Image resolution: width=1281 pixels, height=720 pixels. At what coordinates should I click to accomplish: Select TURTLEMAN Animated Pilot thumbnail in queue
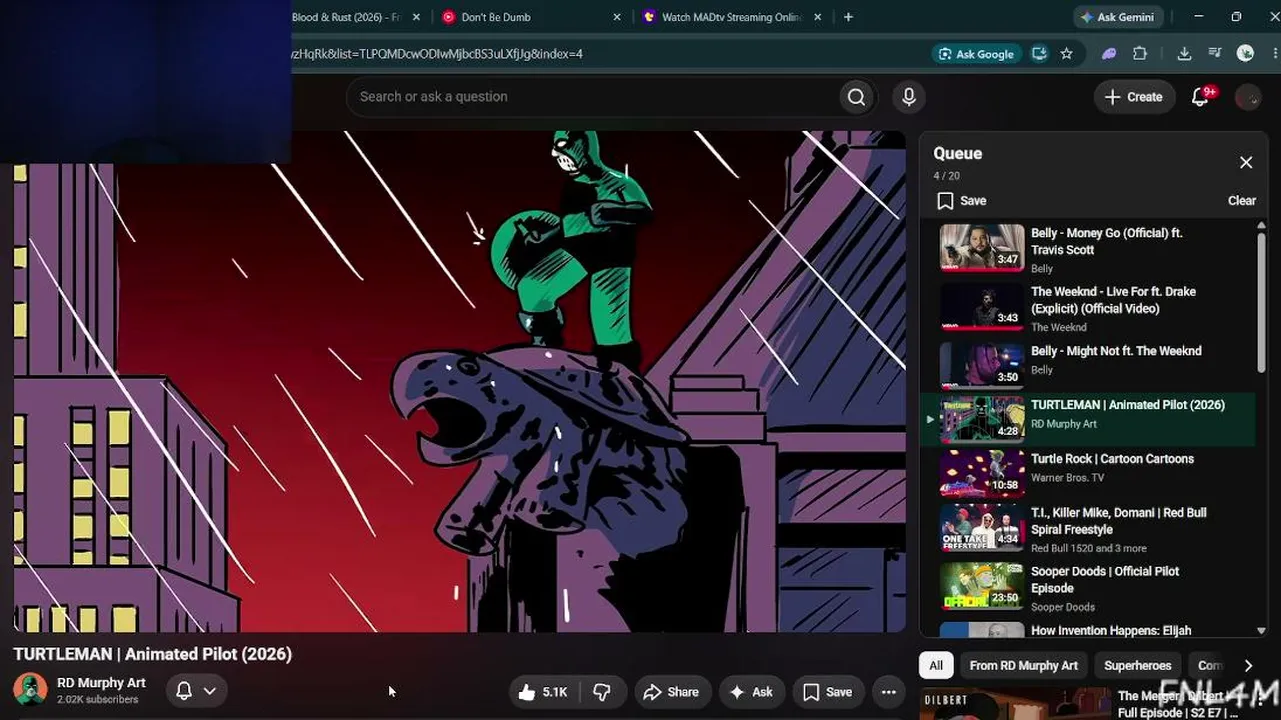click(982, 420)
